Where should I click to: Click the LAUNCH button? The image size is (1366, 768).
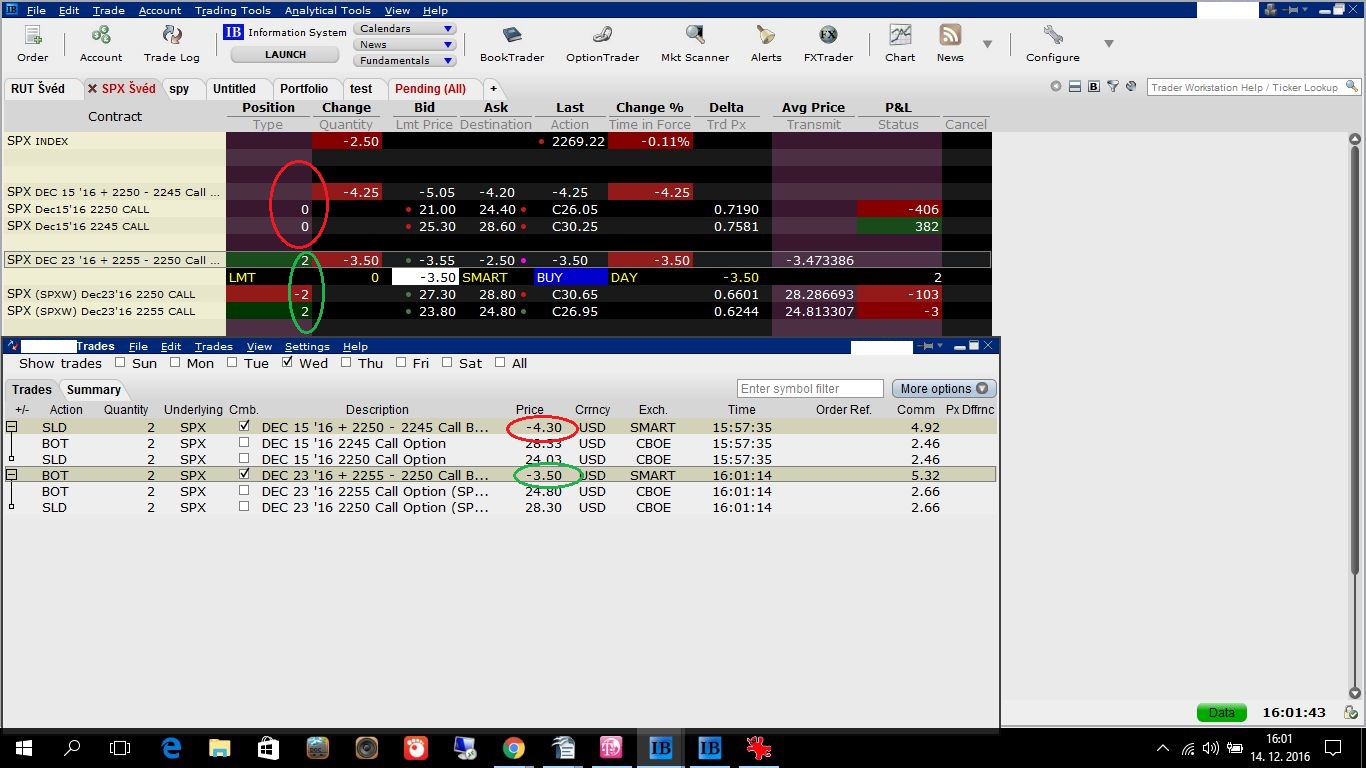285,55
